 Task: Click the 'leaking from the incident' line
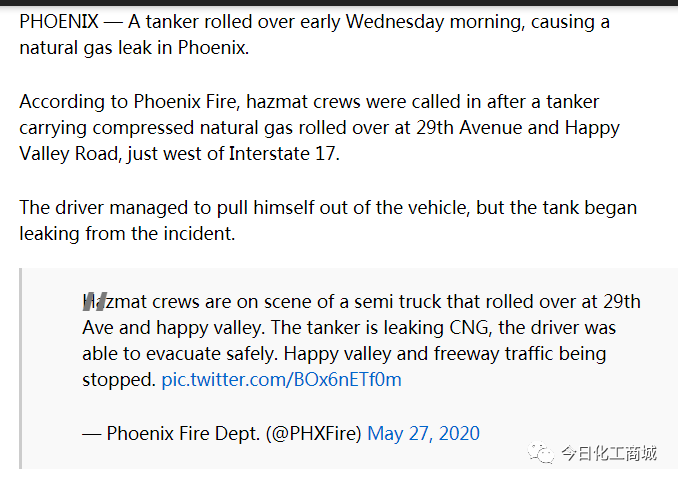[127, 234]
